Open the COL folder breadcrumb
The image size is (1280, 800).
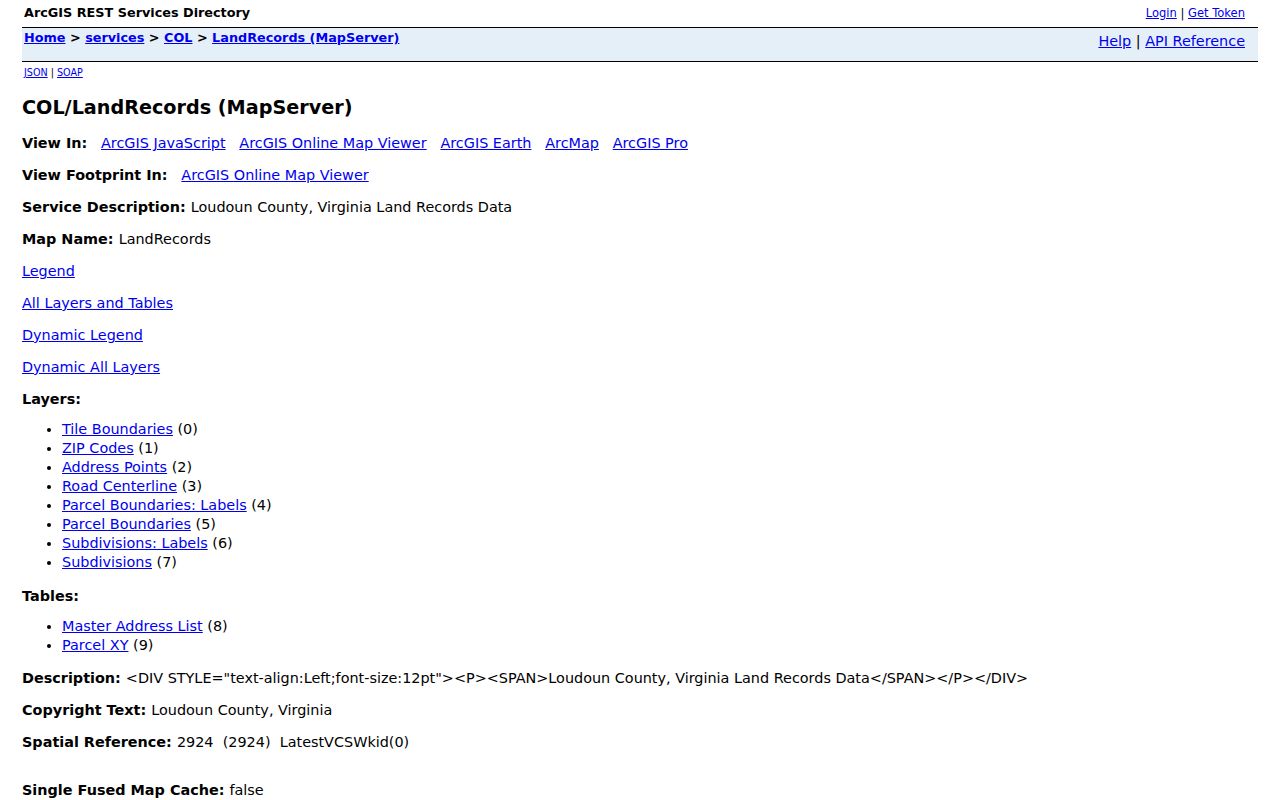[x=178, y=38]
